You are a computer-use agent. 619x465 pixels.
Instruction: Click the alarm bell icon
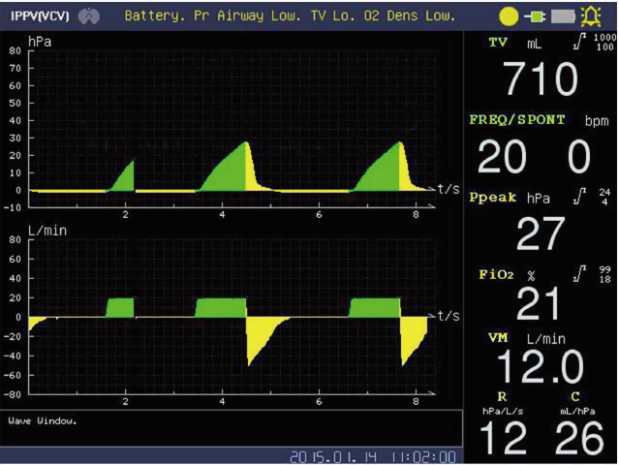(591, 16)
